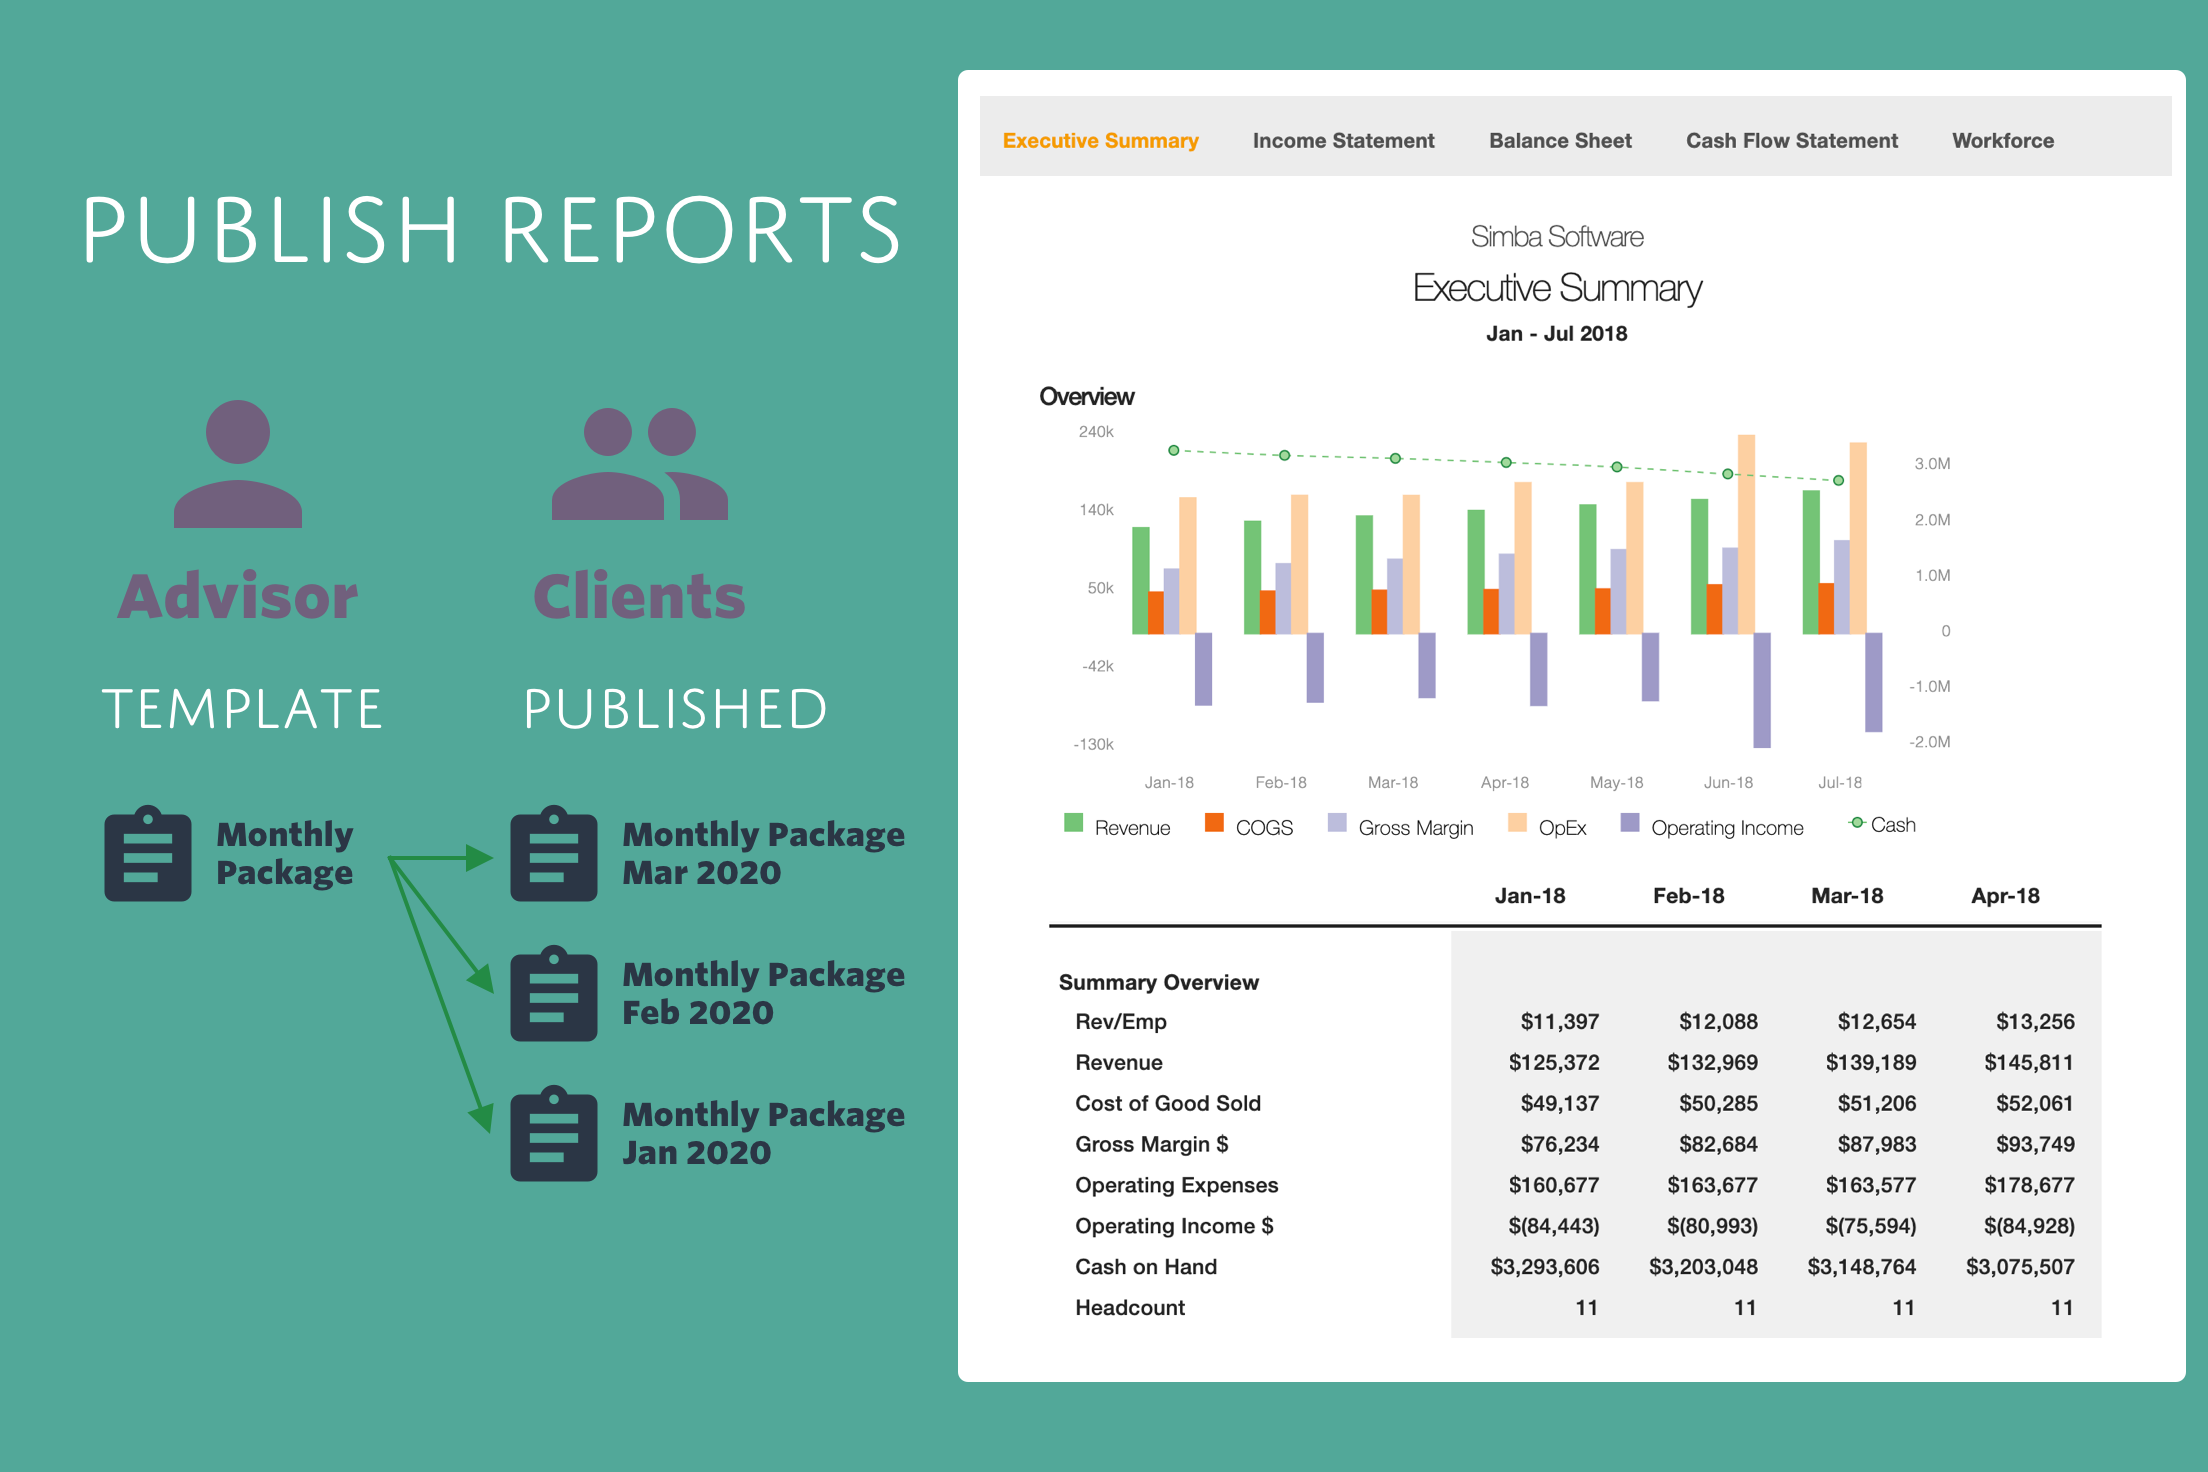The height and width of the screenshot is (1472, 2208).
Task: Switch to the Income Statement tab
Action: point(1342,140)
